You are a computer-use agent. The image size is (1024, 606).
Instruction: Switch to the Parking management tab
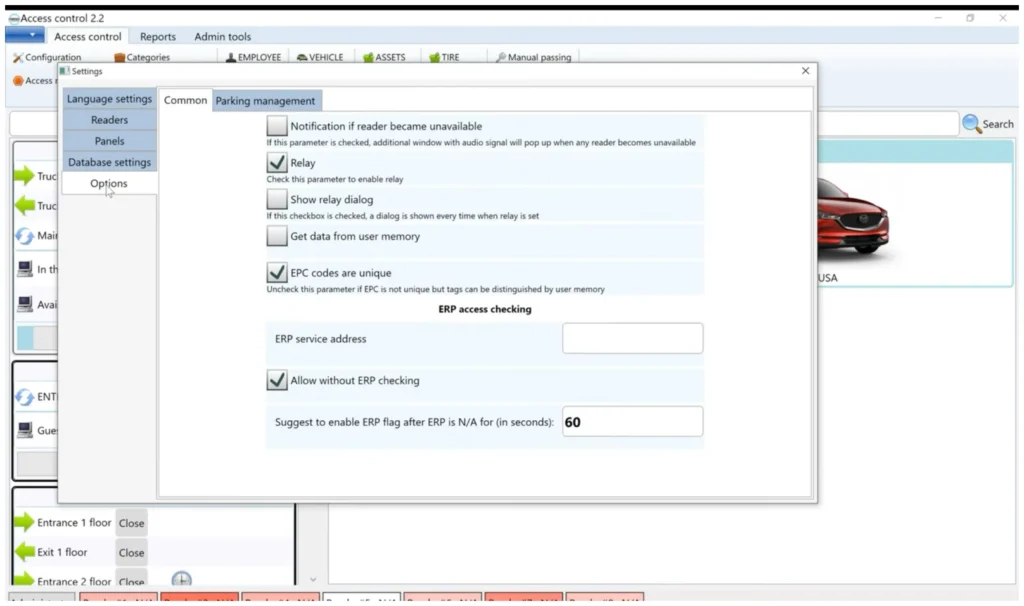click(x=265, y=101)
